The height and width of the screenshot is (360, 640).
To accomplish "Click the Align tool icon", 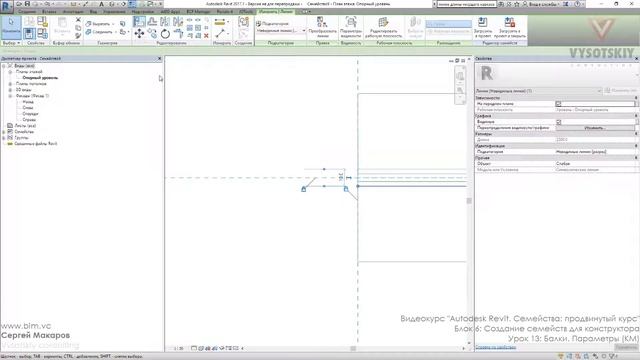I will [x=139, y=21].
